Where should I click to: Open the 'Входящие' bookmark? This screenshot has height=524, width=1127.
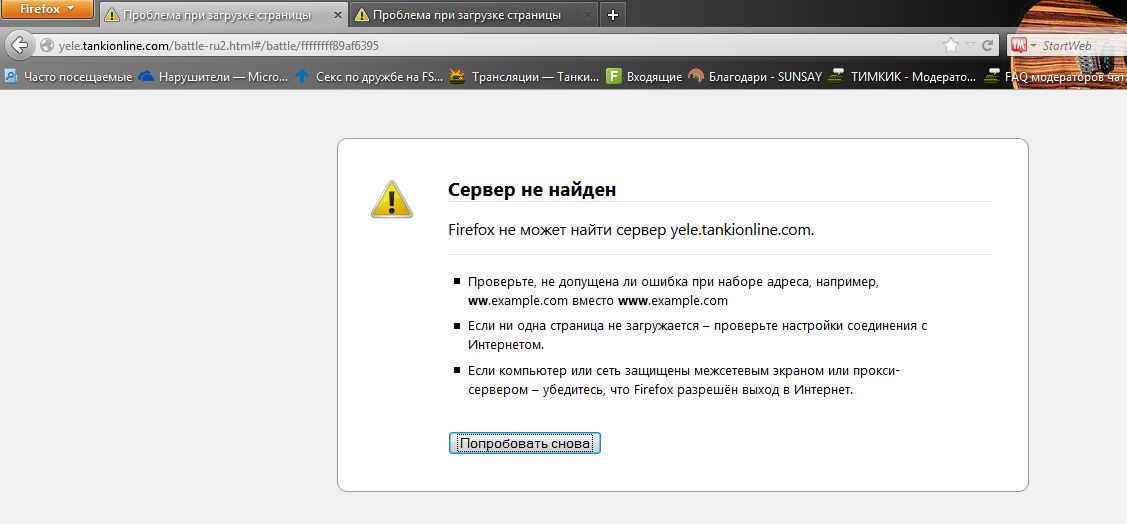644,76
